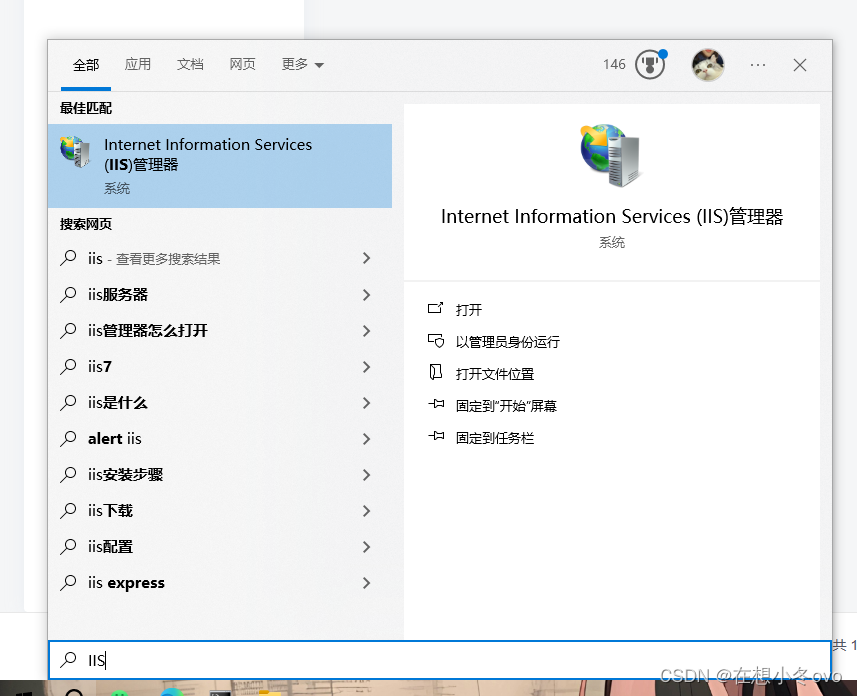This screenshot has width=857, height=696.
Task: Open the three-dot options menu
Action: point(758,65)
